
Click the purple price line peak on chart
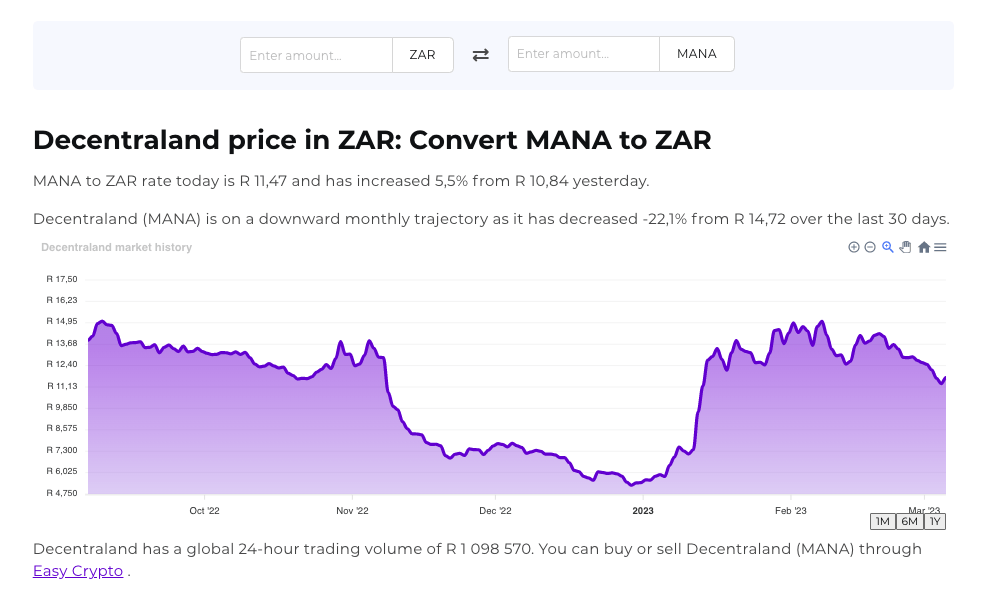tap(101, 322)
